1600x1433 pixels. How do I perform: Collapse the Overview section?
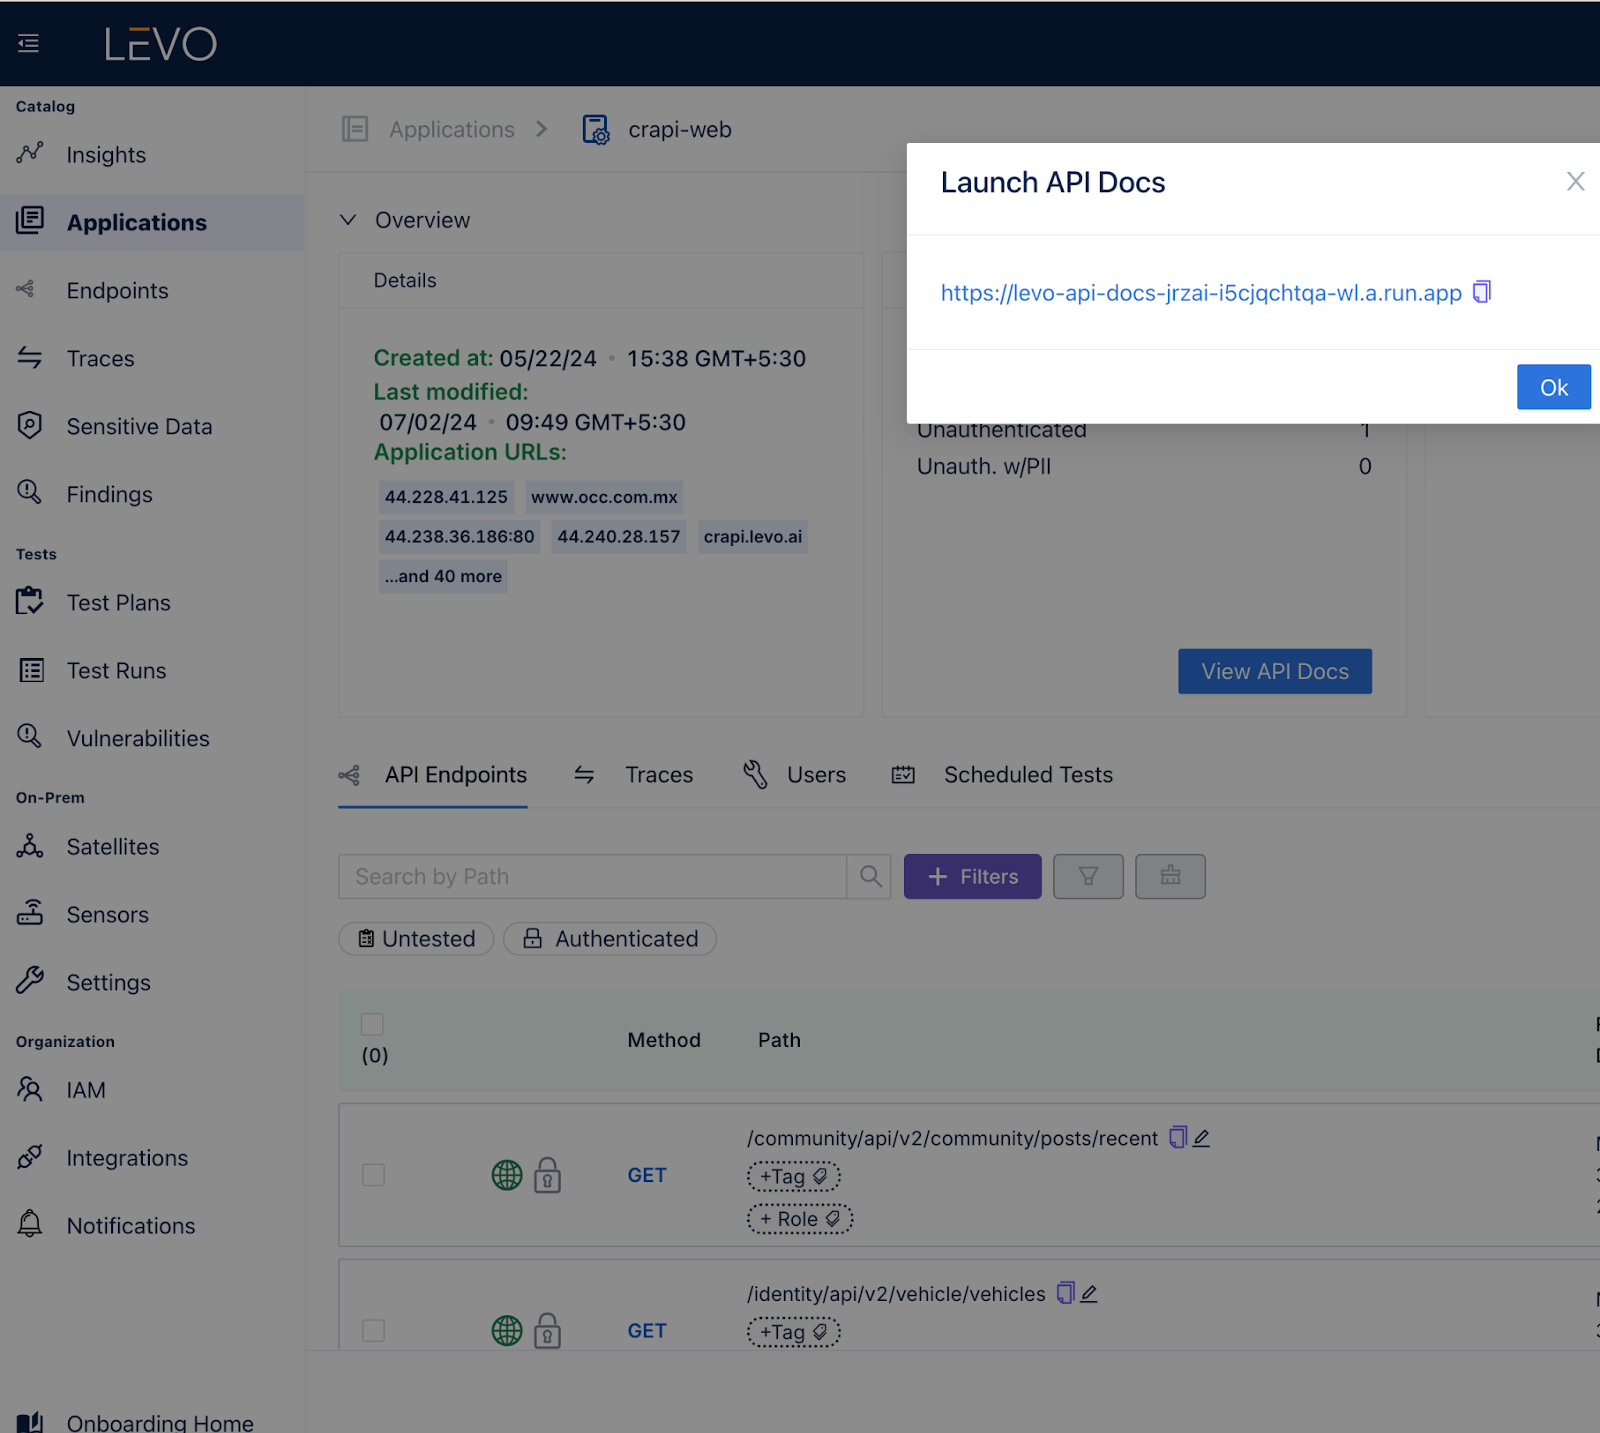click(x=347, y=219)
